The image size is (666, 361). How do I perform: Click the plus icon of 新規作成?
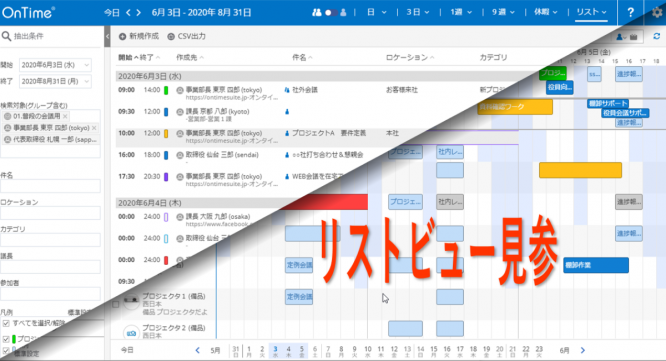122,37
